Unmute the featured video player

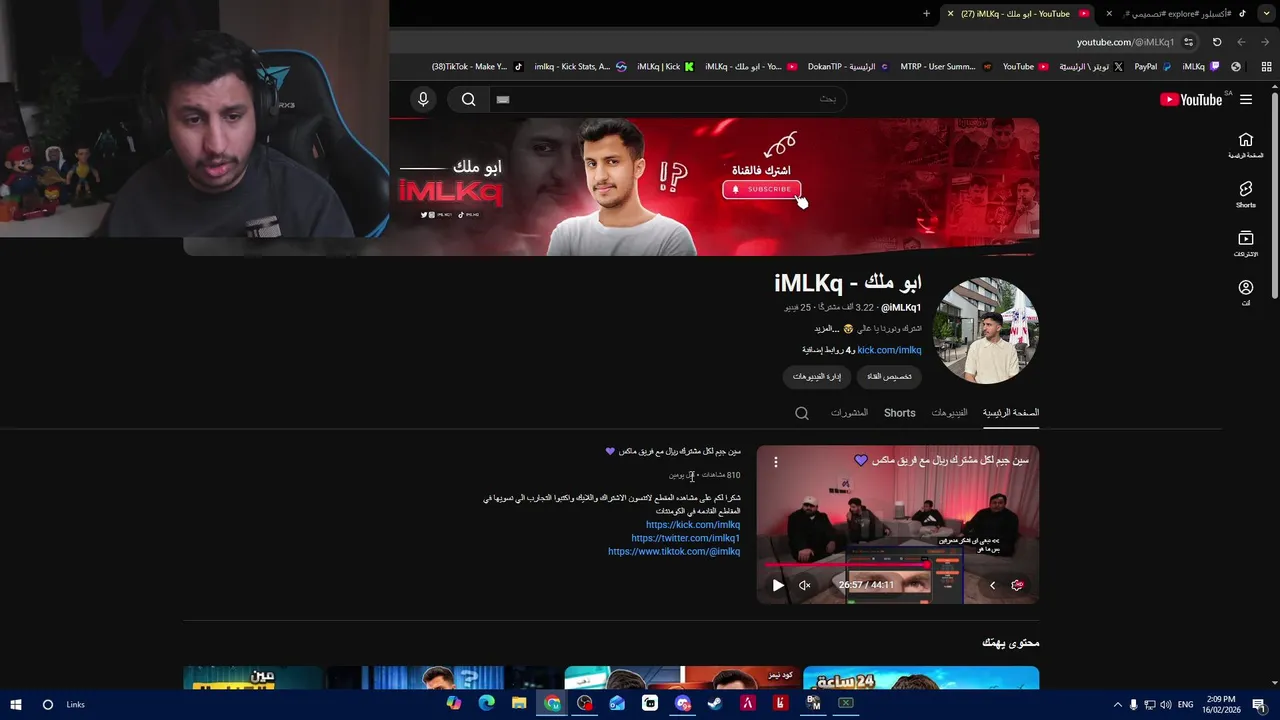coord(804,585)
